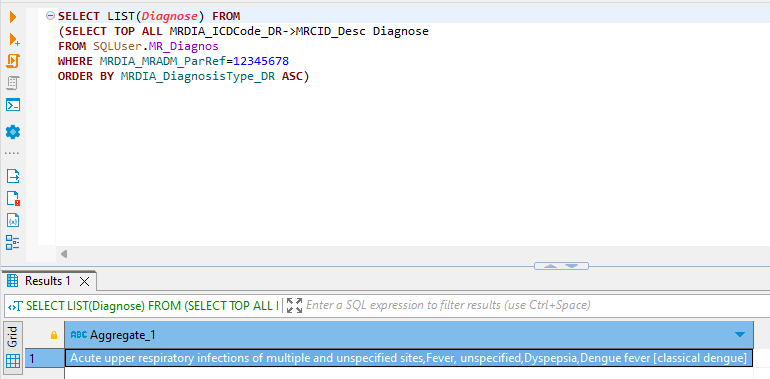Click the up arrow on the panel divider
This screenshot has width=770, height=379.
[x=551, y=266]
